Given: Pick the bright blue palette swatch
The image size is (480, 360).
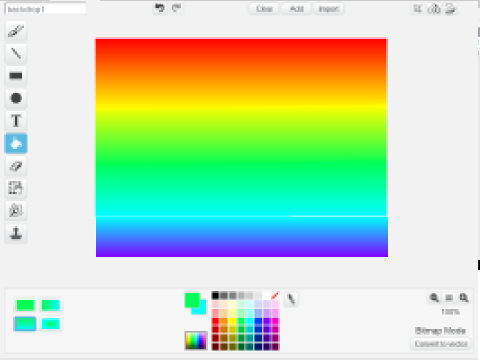Looking at the screenshot, I should (x=258, y=321).
